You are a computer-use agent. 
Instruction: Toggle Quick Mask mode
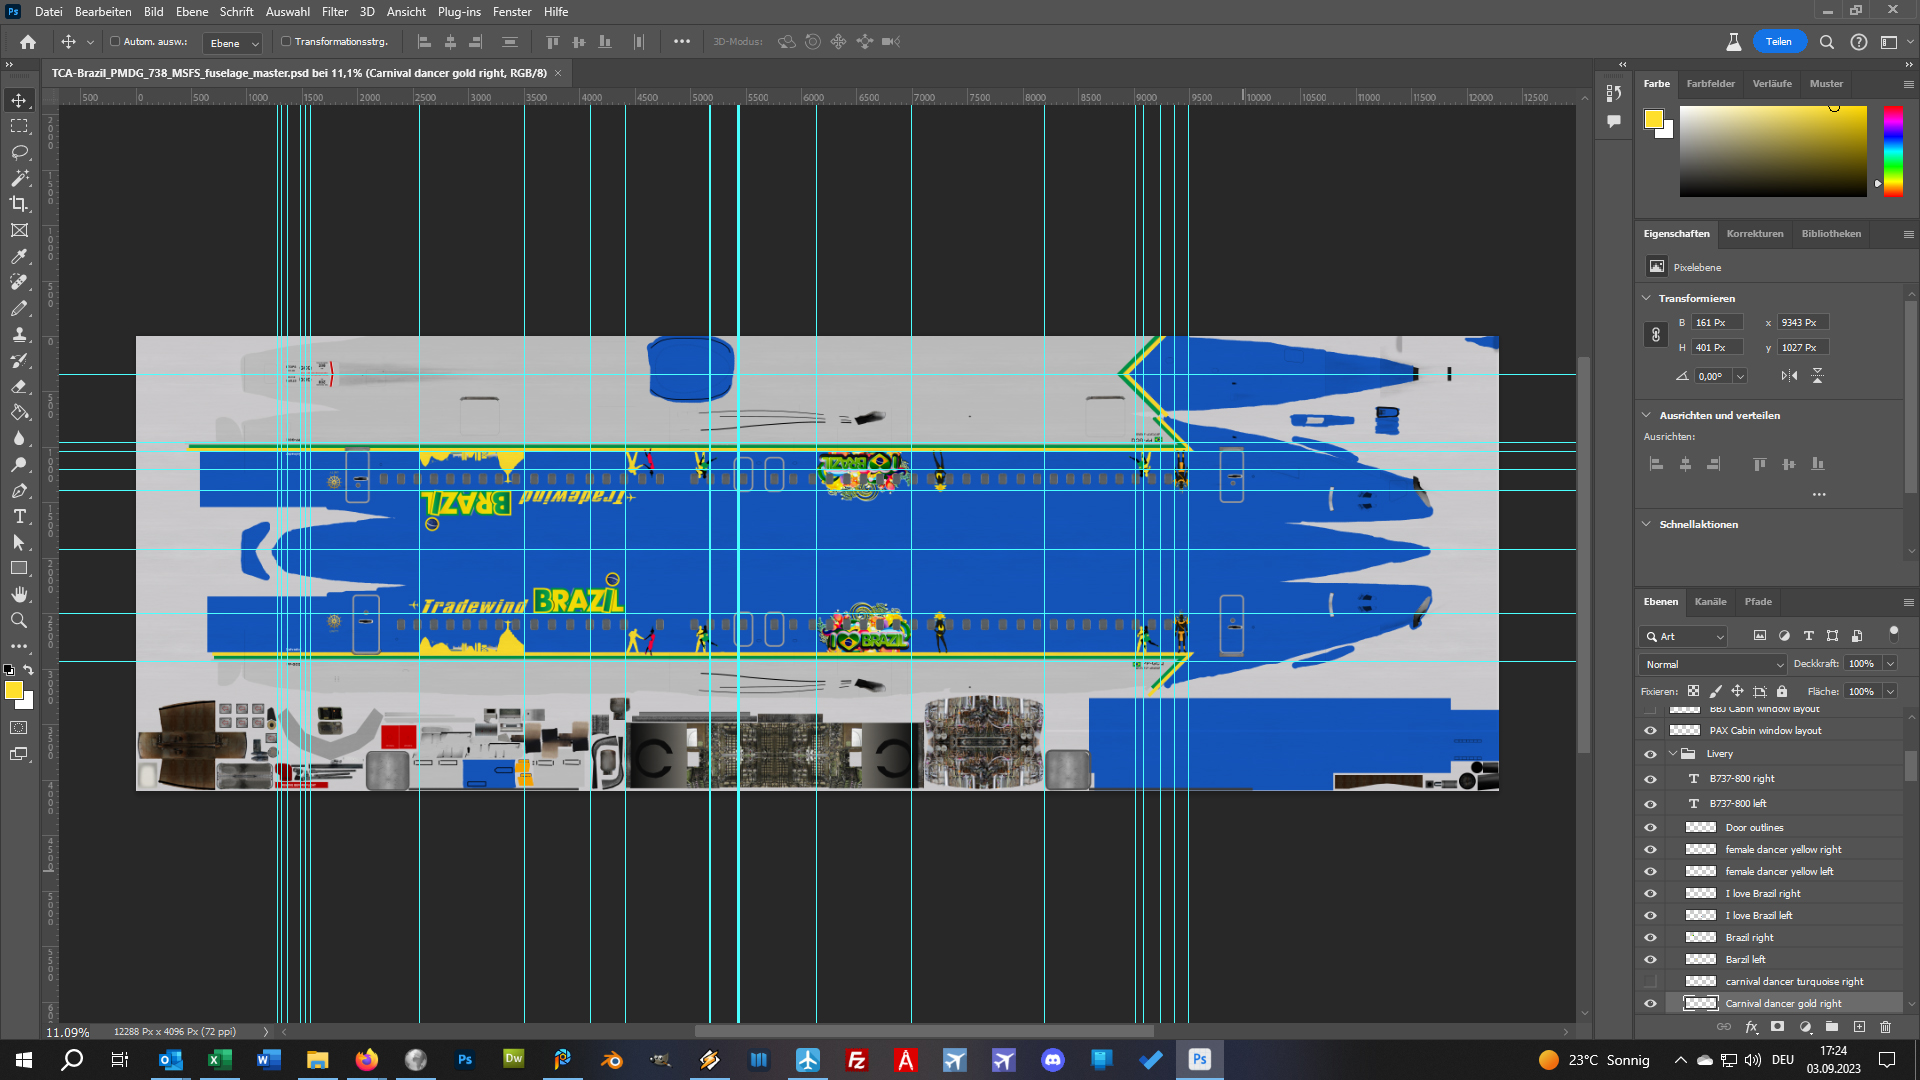click(19, 727)
